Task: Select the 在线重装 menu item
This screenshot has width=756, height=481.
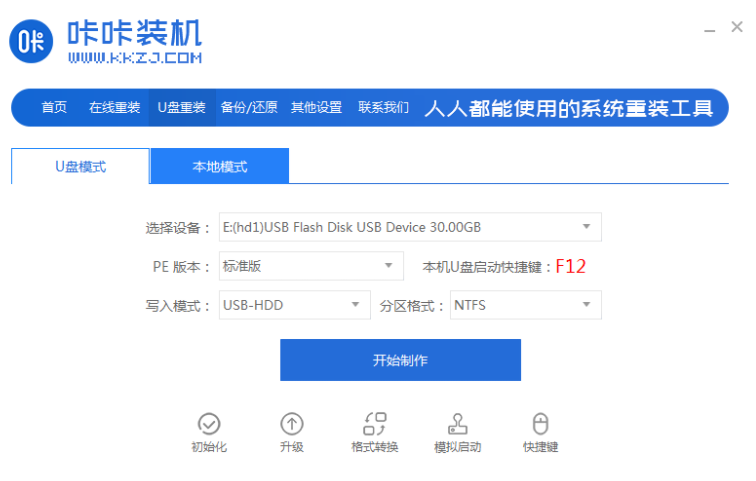Action: [114, 107]
